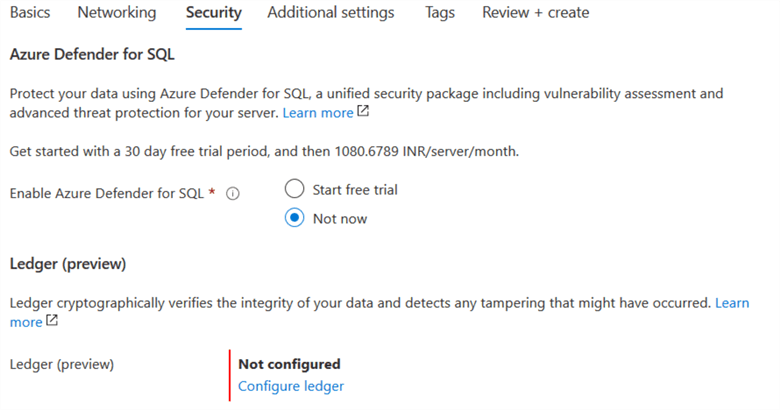Select the Security tab

point(213,13)
